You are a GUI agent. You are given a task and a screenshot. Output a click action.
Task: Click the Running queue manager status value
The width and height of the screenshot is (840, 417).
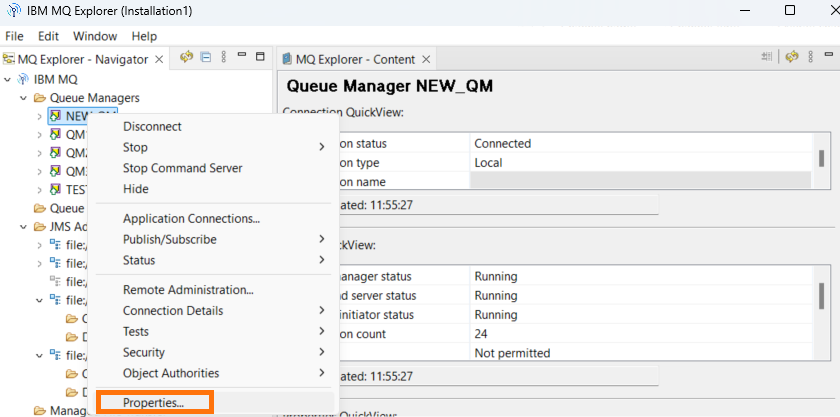(641, 277)
